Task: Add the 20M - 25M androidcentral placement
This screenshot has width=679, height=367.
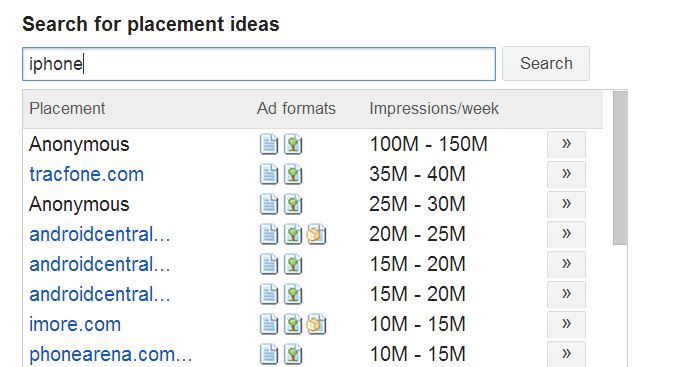Action: point(566,234)
